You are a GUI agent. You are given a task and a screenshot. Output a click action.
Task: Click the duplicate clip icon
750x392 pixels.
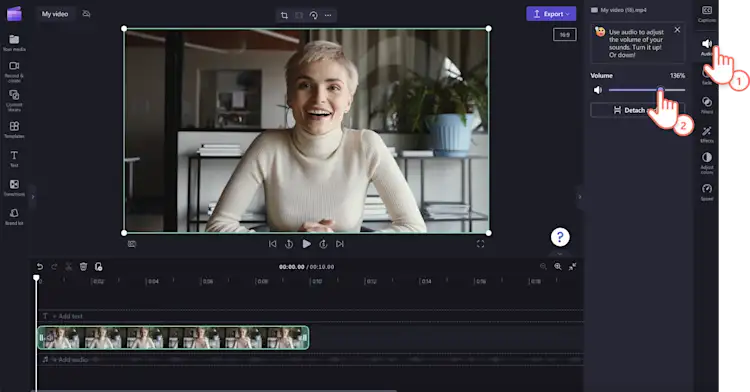[98, 267]
